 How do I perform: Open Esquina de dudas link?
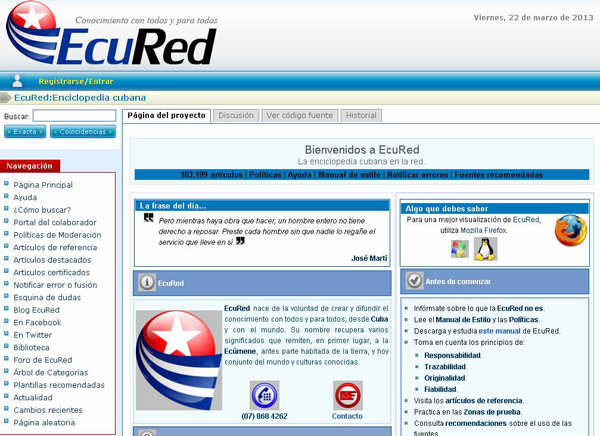47,297
